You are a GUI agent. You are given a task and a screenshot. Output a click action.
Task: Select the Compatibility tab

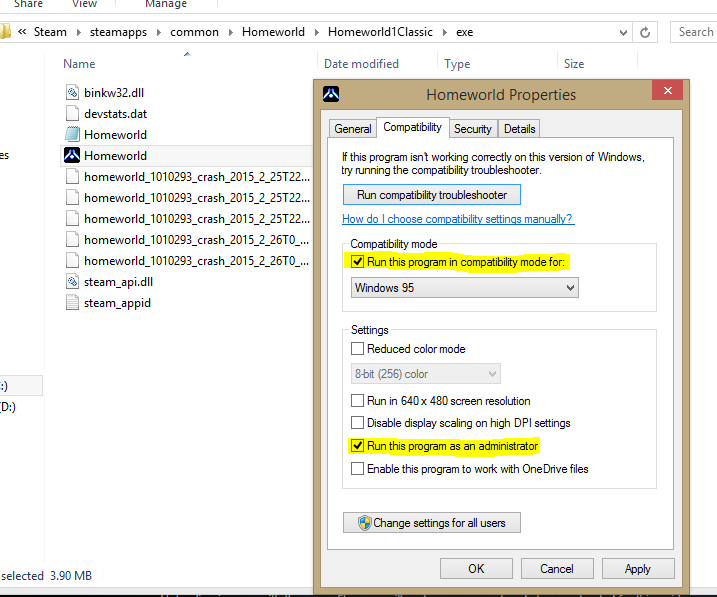[x=412, y=127]
